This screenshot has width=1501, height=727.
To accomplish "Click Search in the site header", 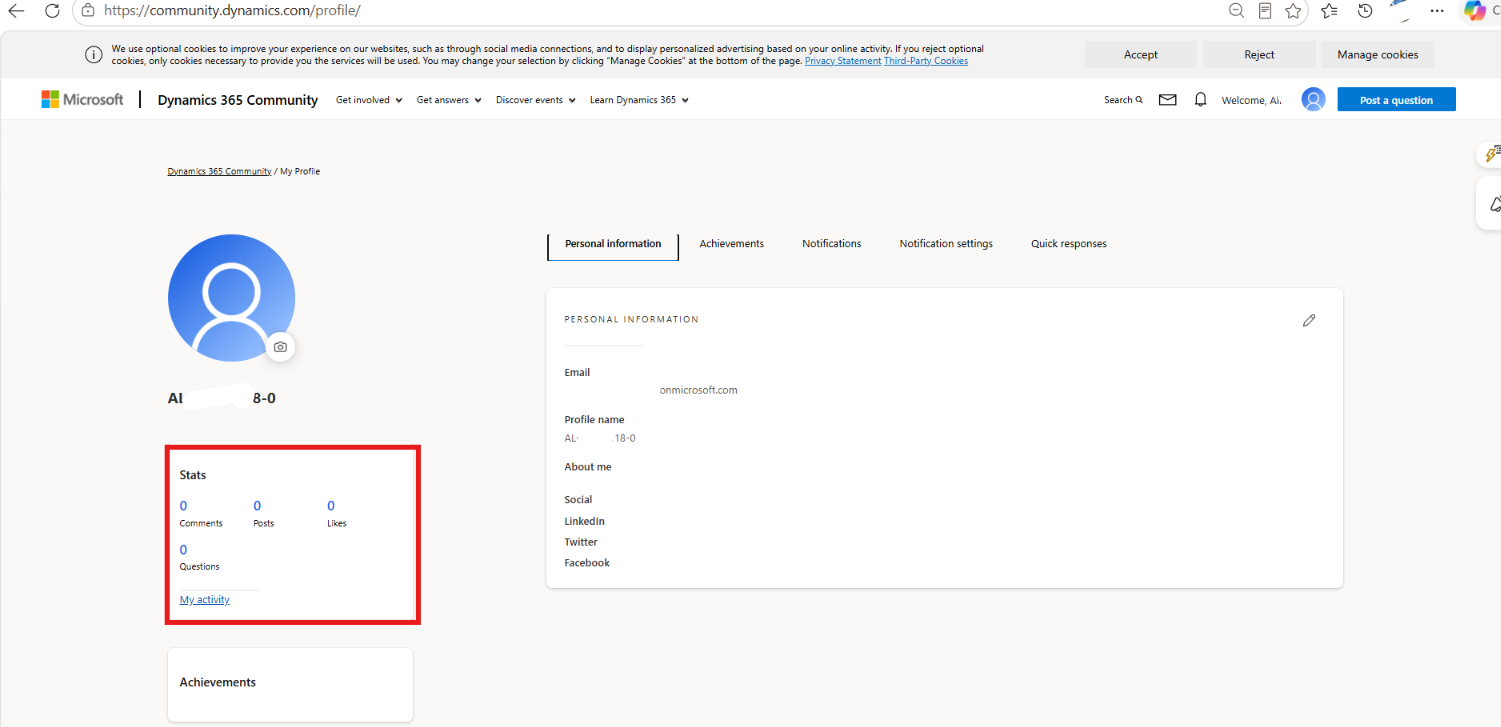I will point(1123,100).
